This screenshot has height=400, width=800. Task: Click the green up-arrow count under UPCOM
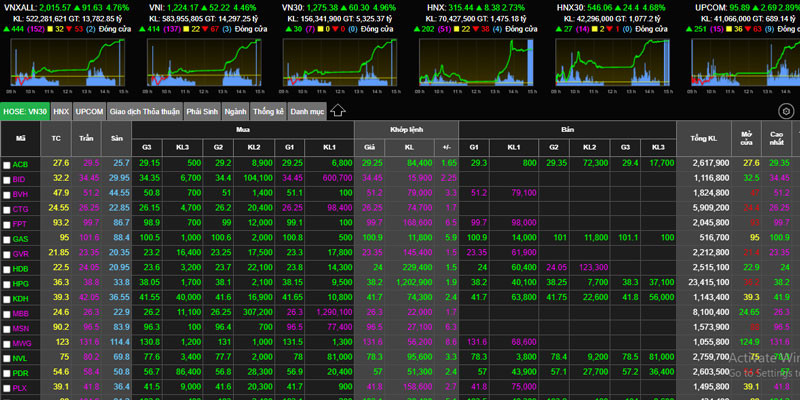(701, 29)
